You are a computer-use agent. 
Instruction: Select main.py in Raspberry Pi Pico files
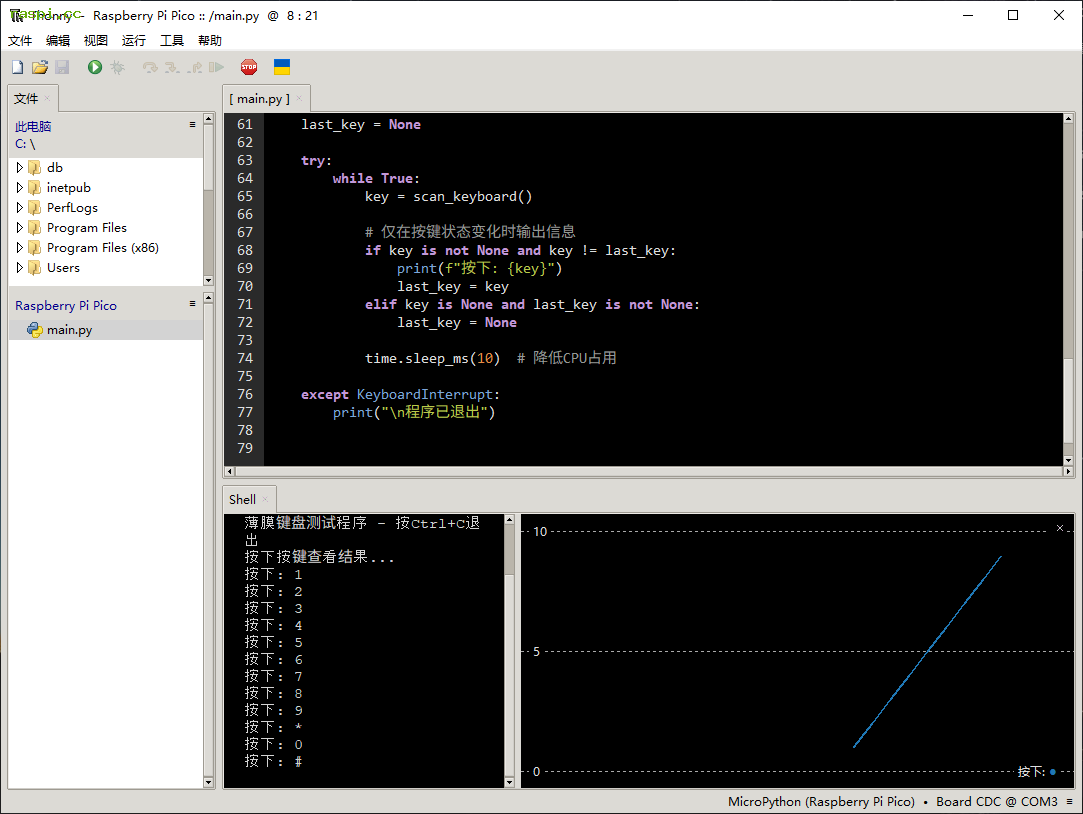pos(69,330)
